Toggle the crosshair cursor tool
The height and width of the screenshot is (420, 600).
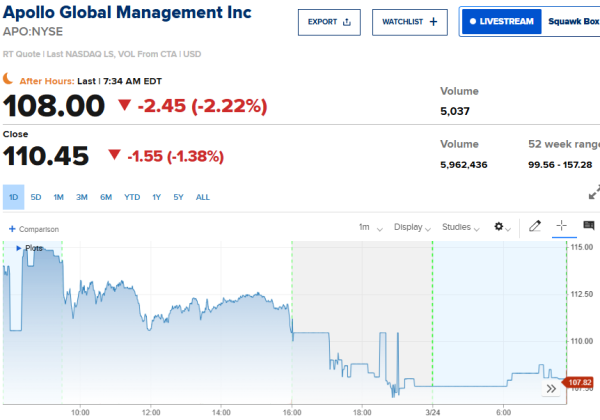[x=562, y=227]
